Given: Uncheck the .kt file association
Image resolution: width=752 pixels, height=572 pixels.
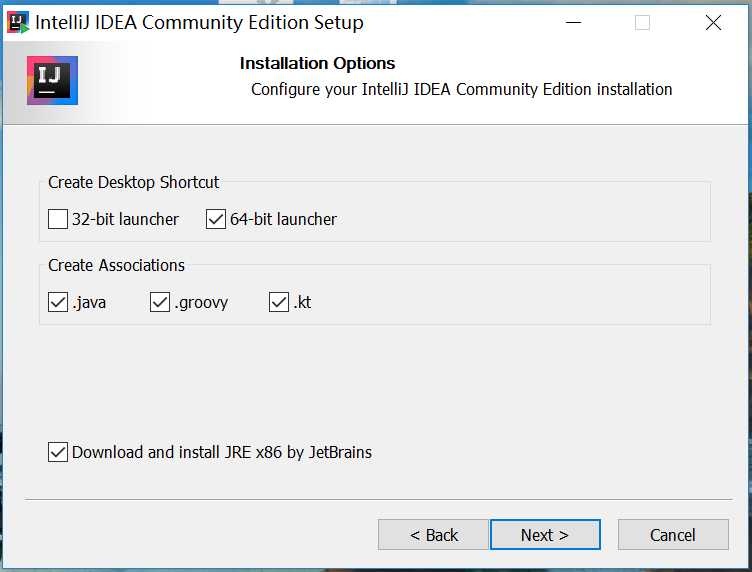Looking at the screenshot, I should click(x=279, y=302).
